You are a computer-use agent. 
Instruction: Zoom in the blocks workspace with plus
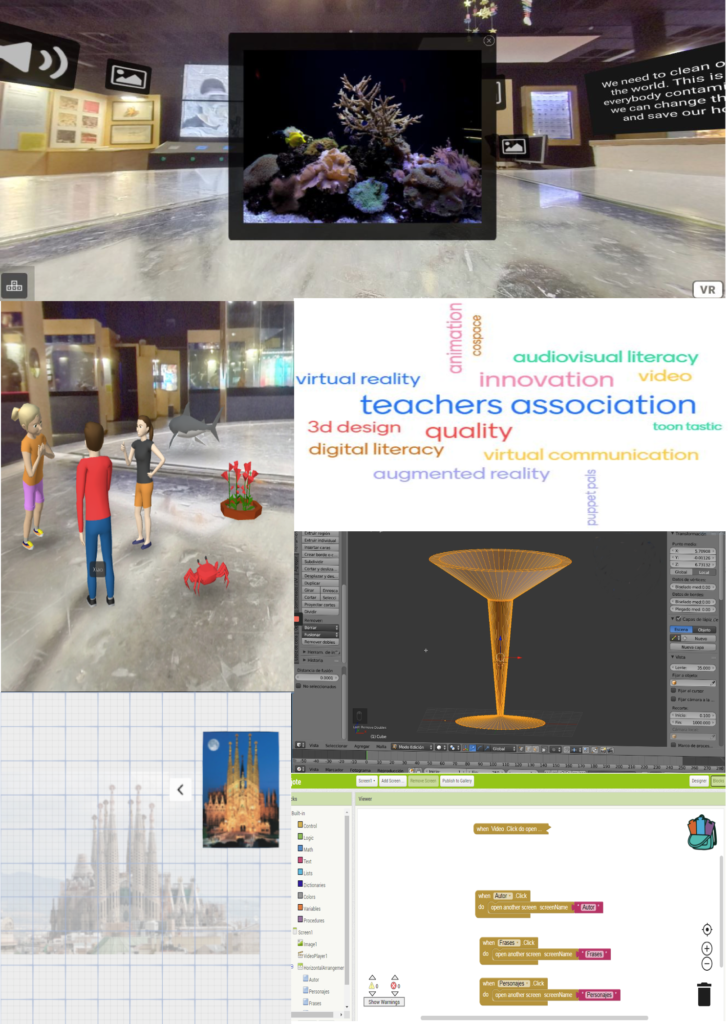point(707,948)
